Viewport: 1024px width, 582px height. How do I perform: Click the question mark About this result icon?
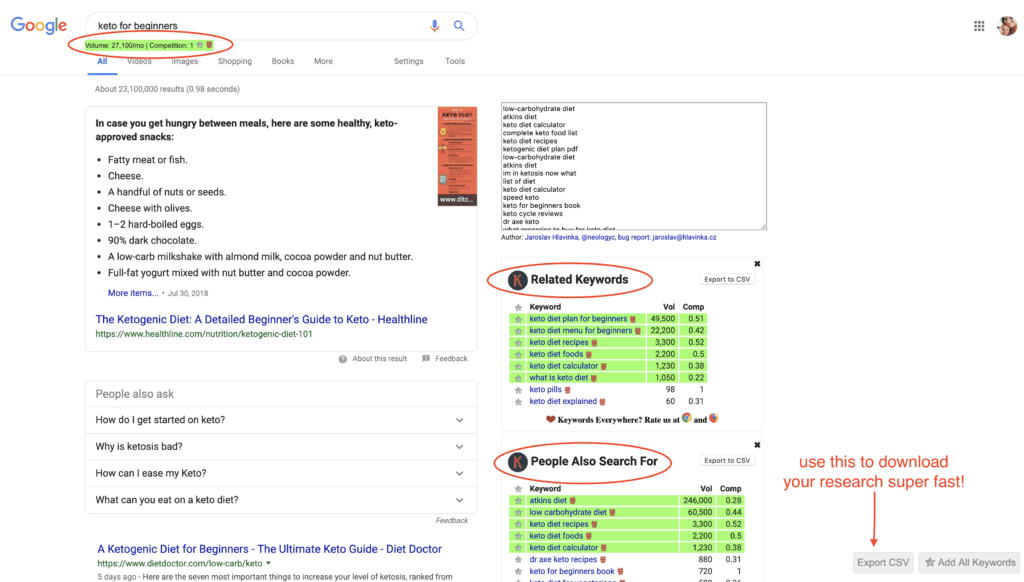tap(343, 359)
